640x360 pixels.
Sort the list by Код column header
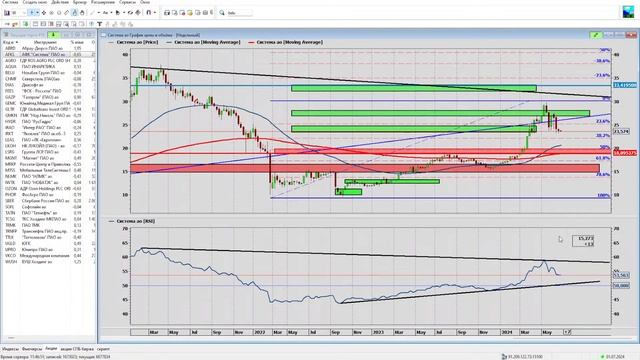[x=10, y=42]
